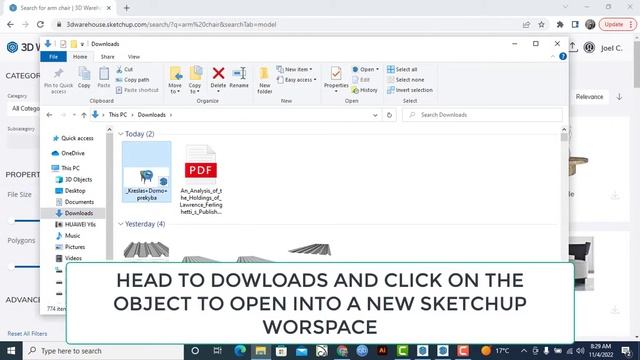
Task: Open the Windows Start menu
Action: [11, 351]
